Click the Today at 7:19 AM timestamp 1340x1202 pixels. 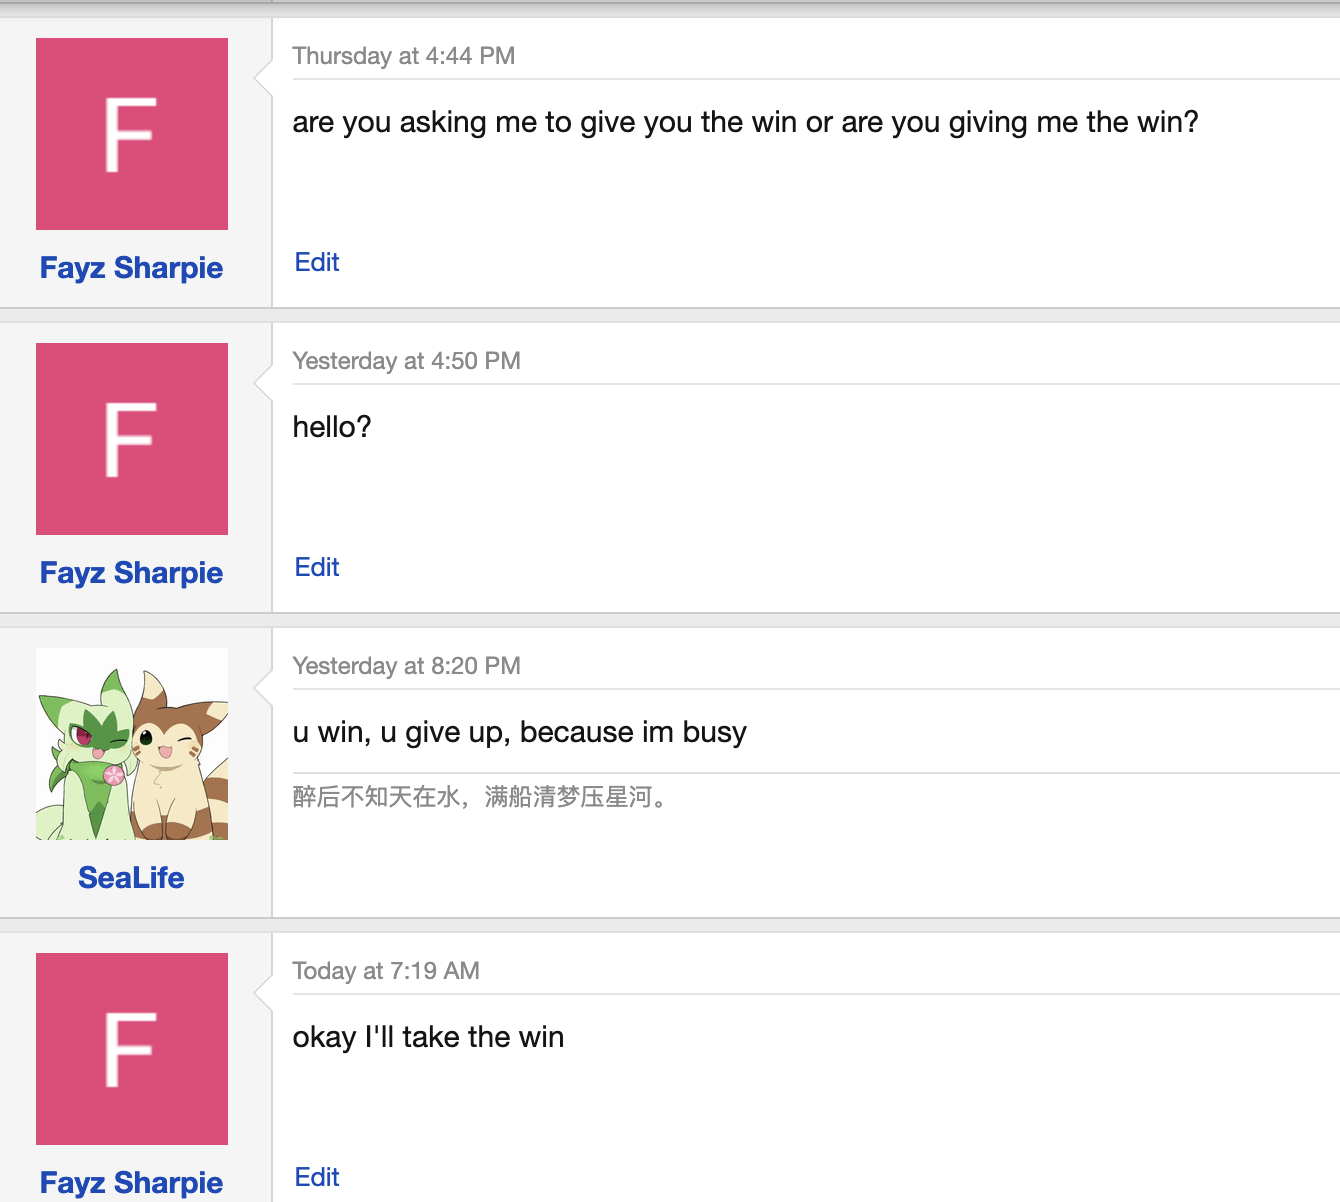click(x=385, y=970)
